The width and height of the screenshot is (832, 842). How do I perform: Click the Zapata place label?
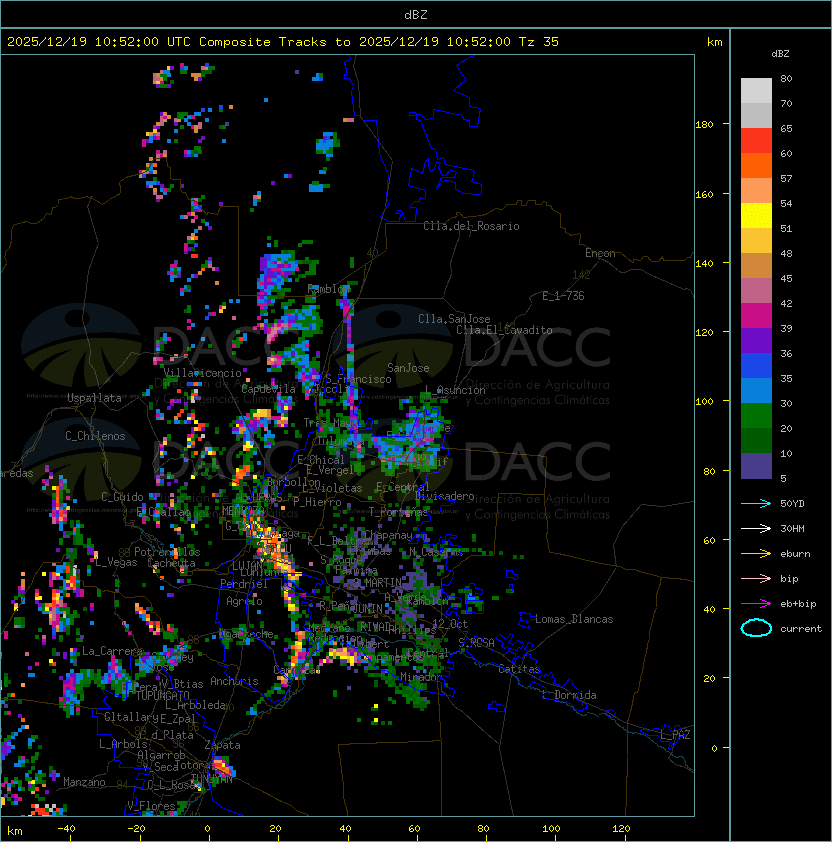[x=222, y=745]
